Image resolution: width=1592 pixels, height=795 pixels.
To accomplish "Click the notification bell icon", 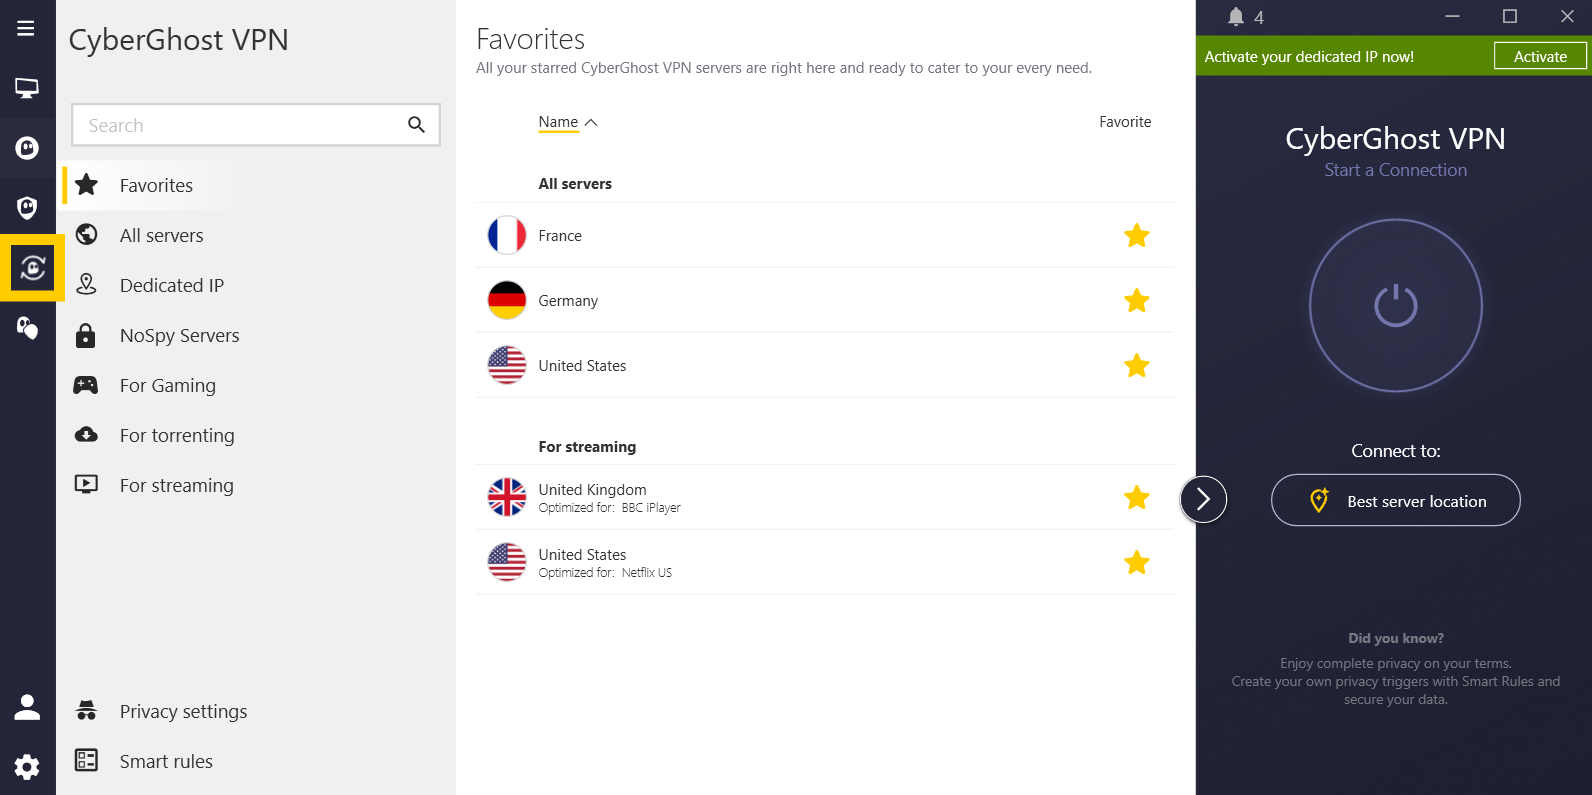I will click(x=1236, y=17).
